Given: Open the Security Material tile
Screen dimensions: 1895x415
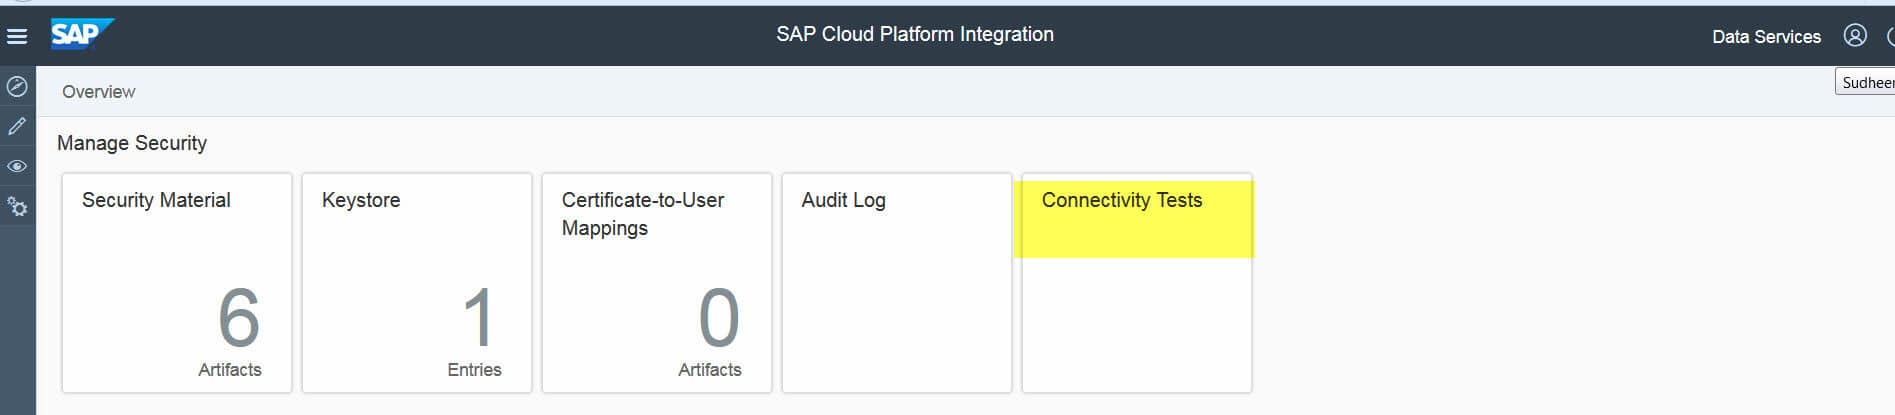Looking at the screenshot, I should click(x=177, y=282).
